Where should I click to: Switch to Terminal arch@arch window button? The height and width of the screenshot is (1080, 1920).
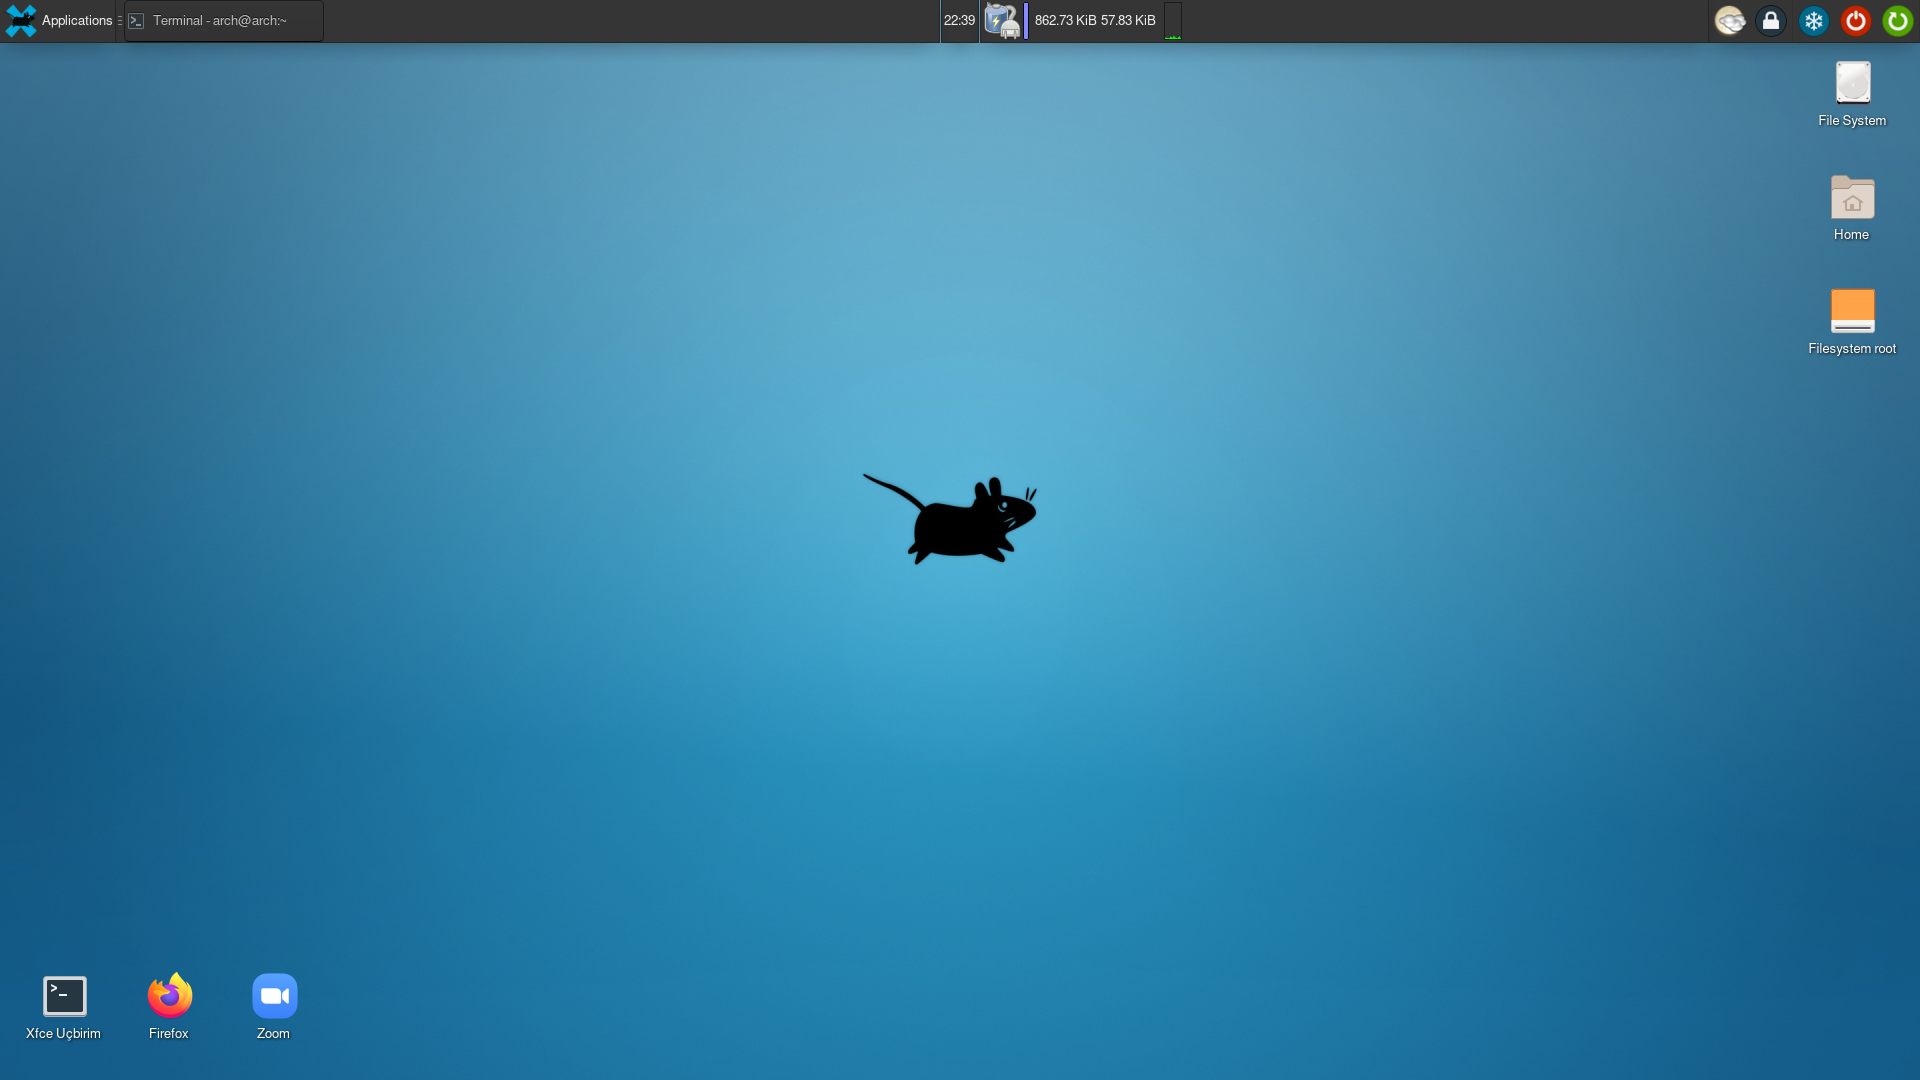click(x=220, y=21)
